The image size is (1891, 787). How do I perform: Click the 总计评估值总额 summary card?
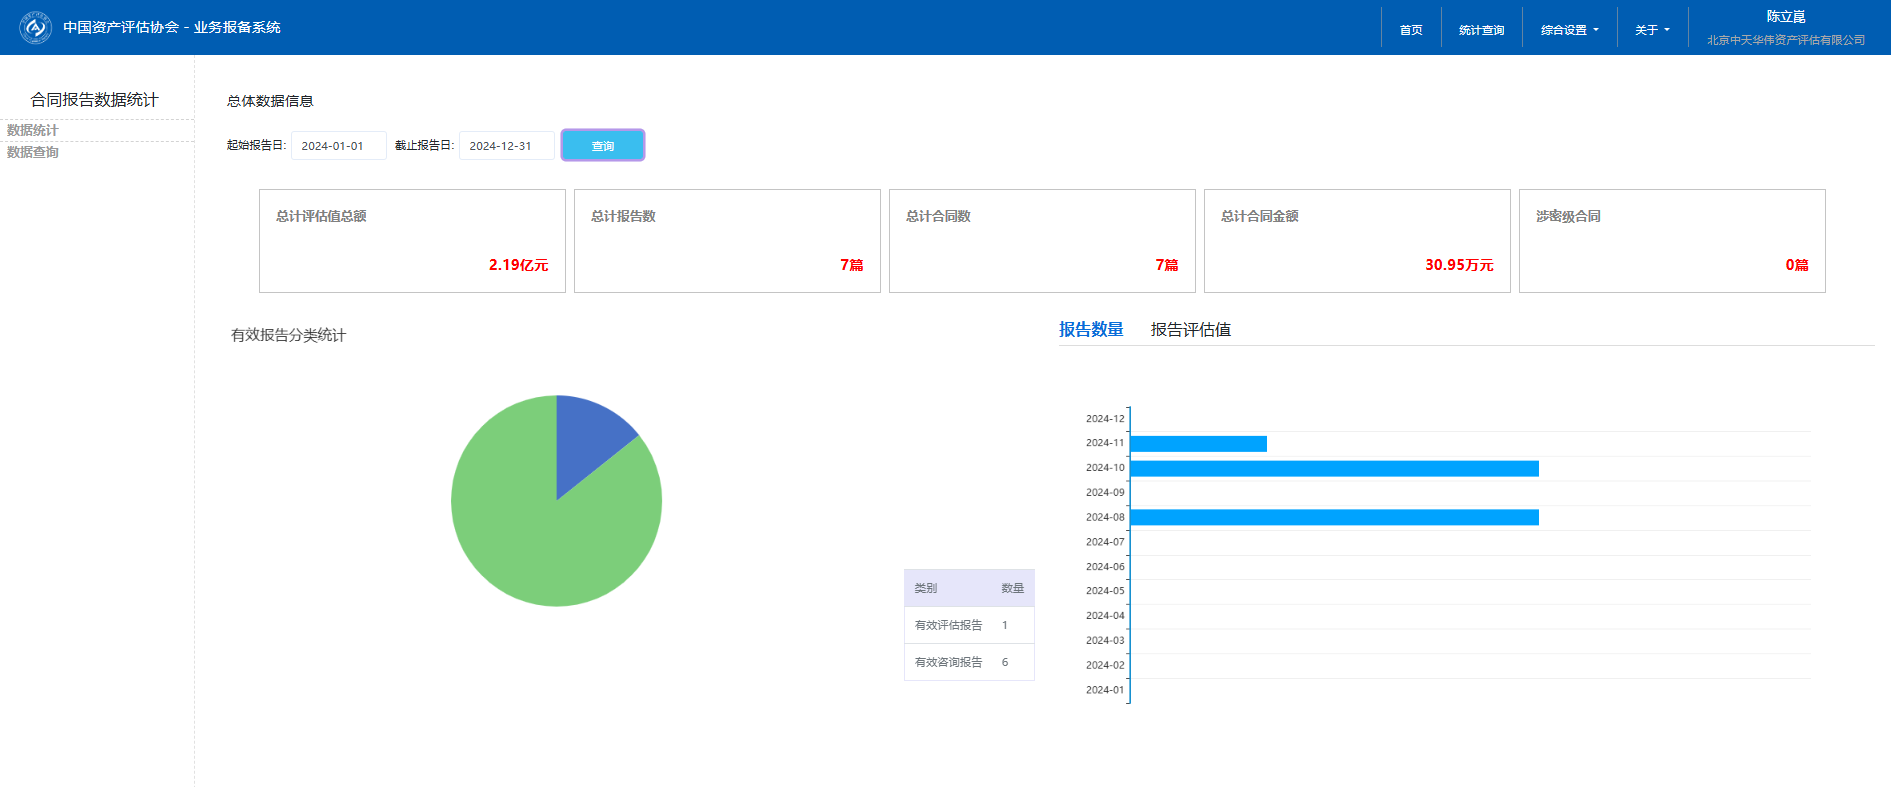tap(412, 241)
